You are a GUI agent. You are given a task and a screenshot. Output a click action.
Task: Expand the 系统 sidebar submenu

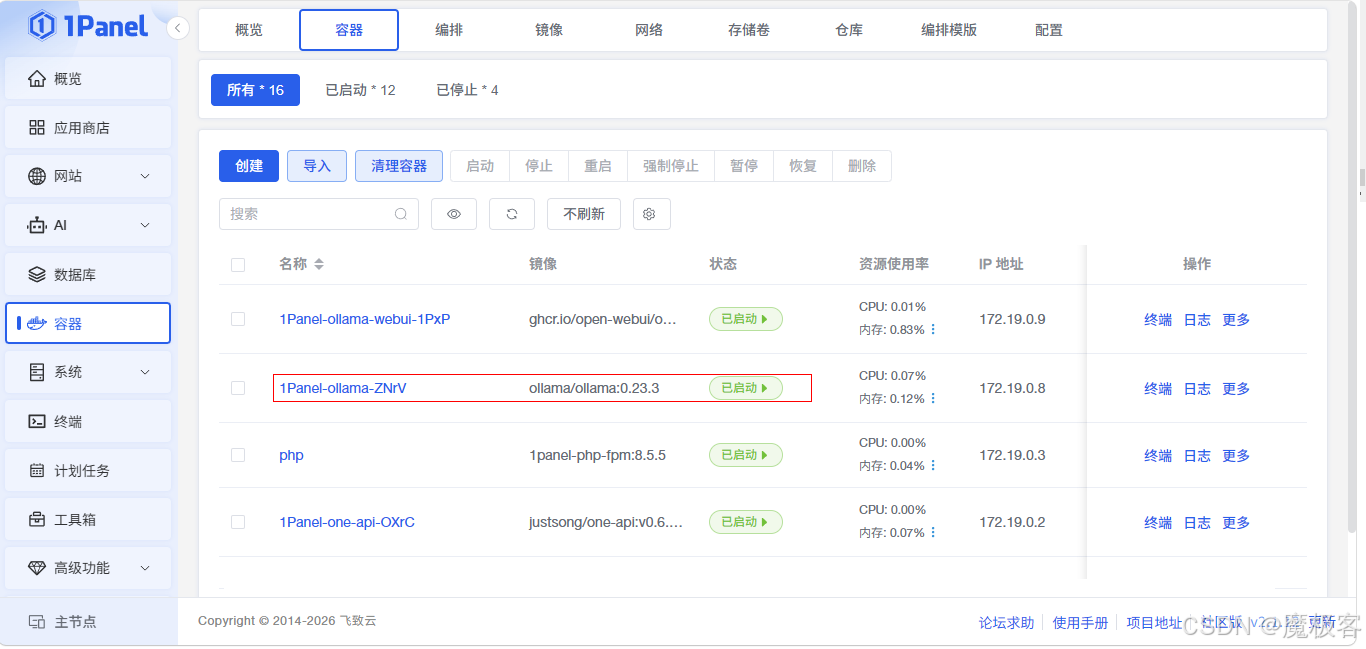click(x=145, y=372)
